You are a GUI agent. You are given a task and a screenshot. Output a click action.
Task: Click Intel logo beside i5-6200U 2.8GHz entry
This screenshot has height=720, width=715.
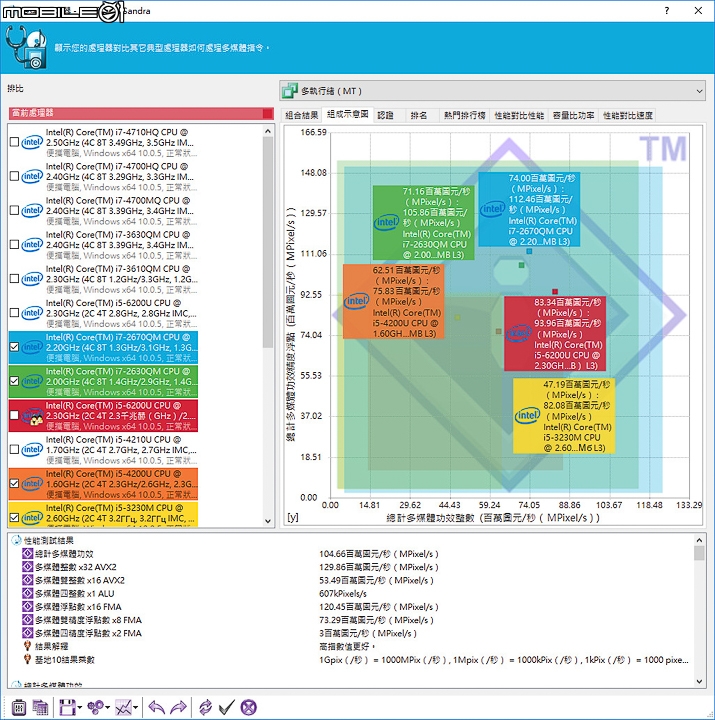32,313
